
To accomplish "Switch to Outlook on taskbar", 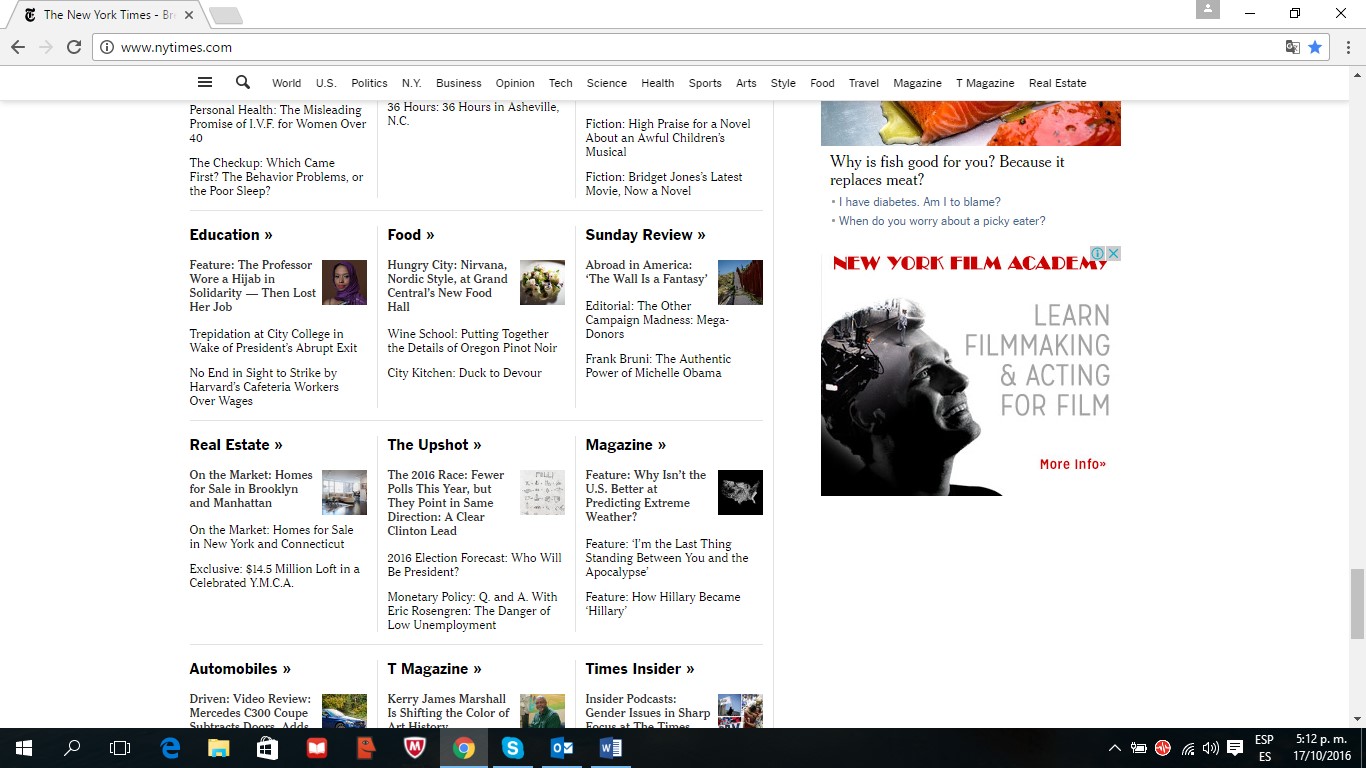I will 561,748.
